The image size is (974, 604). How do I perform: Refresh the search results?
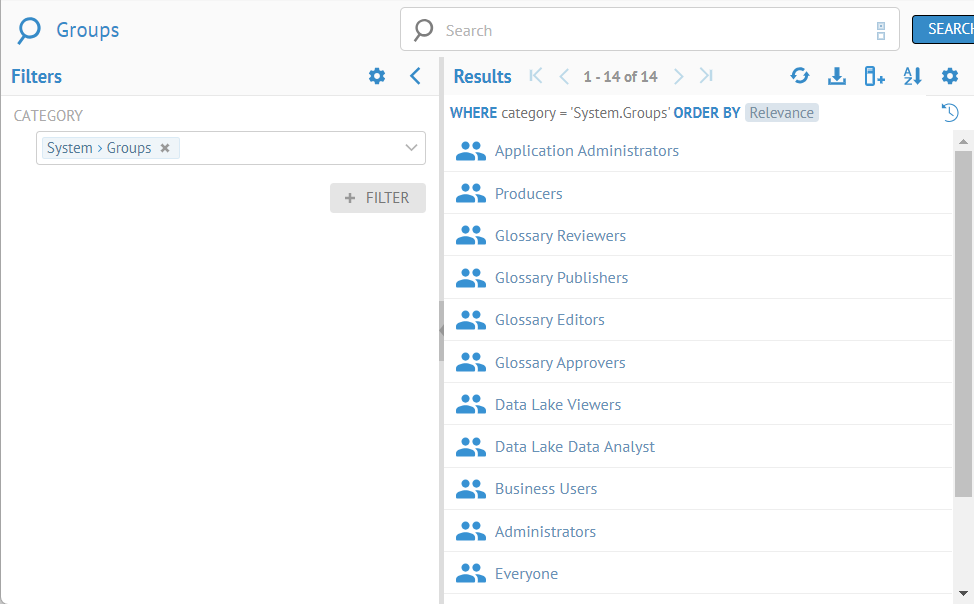(x=800, y=76)
